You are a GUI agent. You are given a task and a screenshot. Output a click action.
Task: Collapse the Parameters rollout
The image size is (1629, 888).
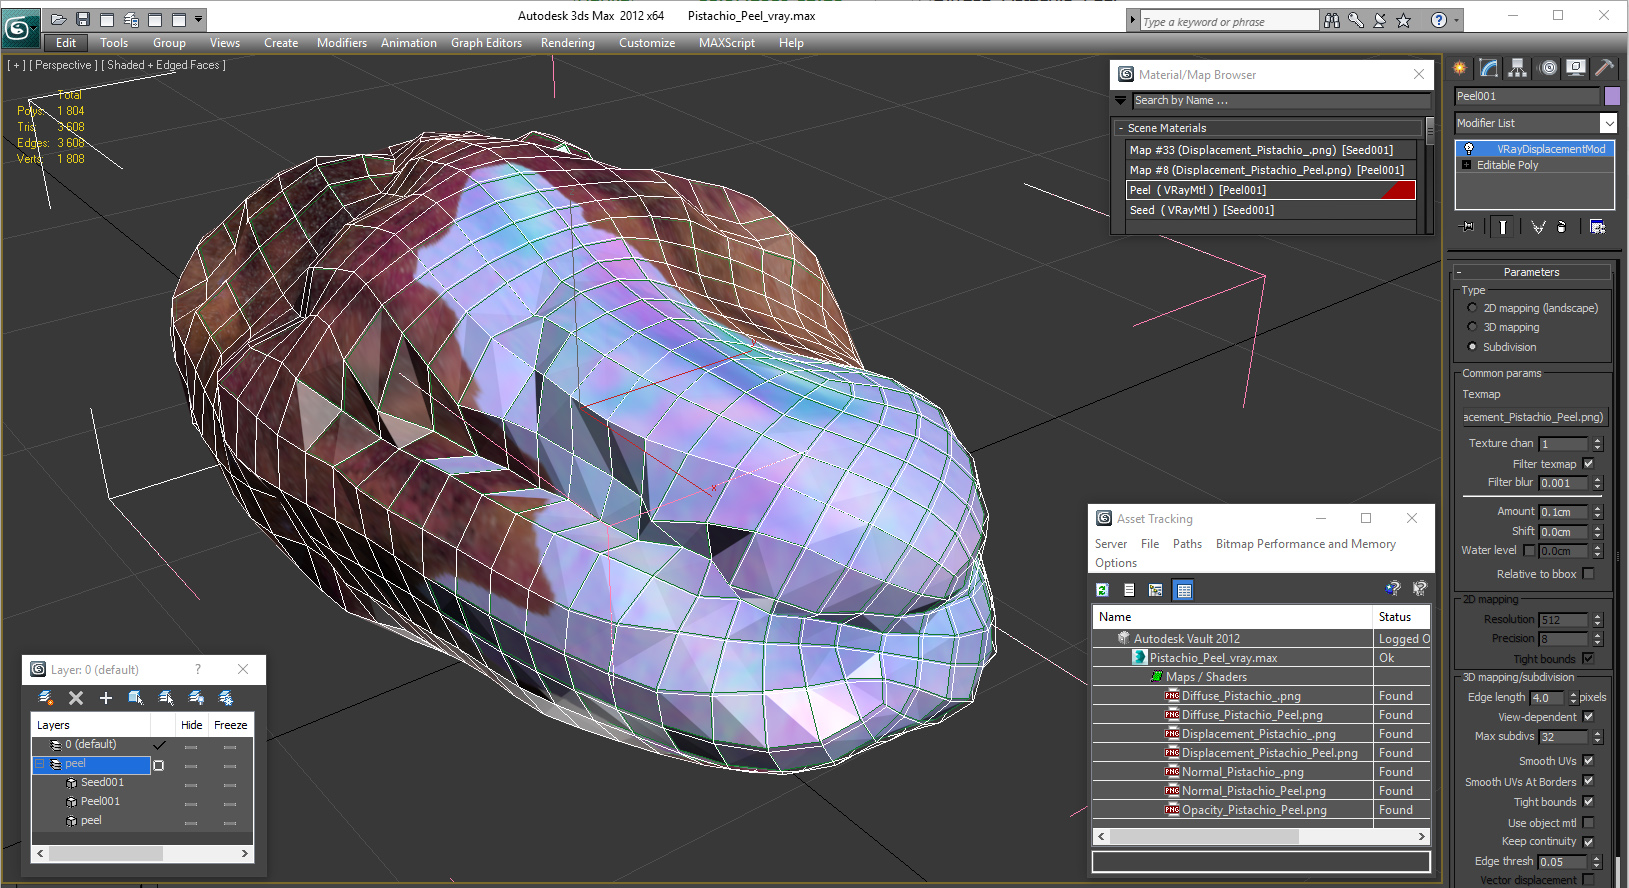click(x=1459, y=272)
